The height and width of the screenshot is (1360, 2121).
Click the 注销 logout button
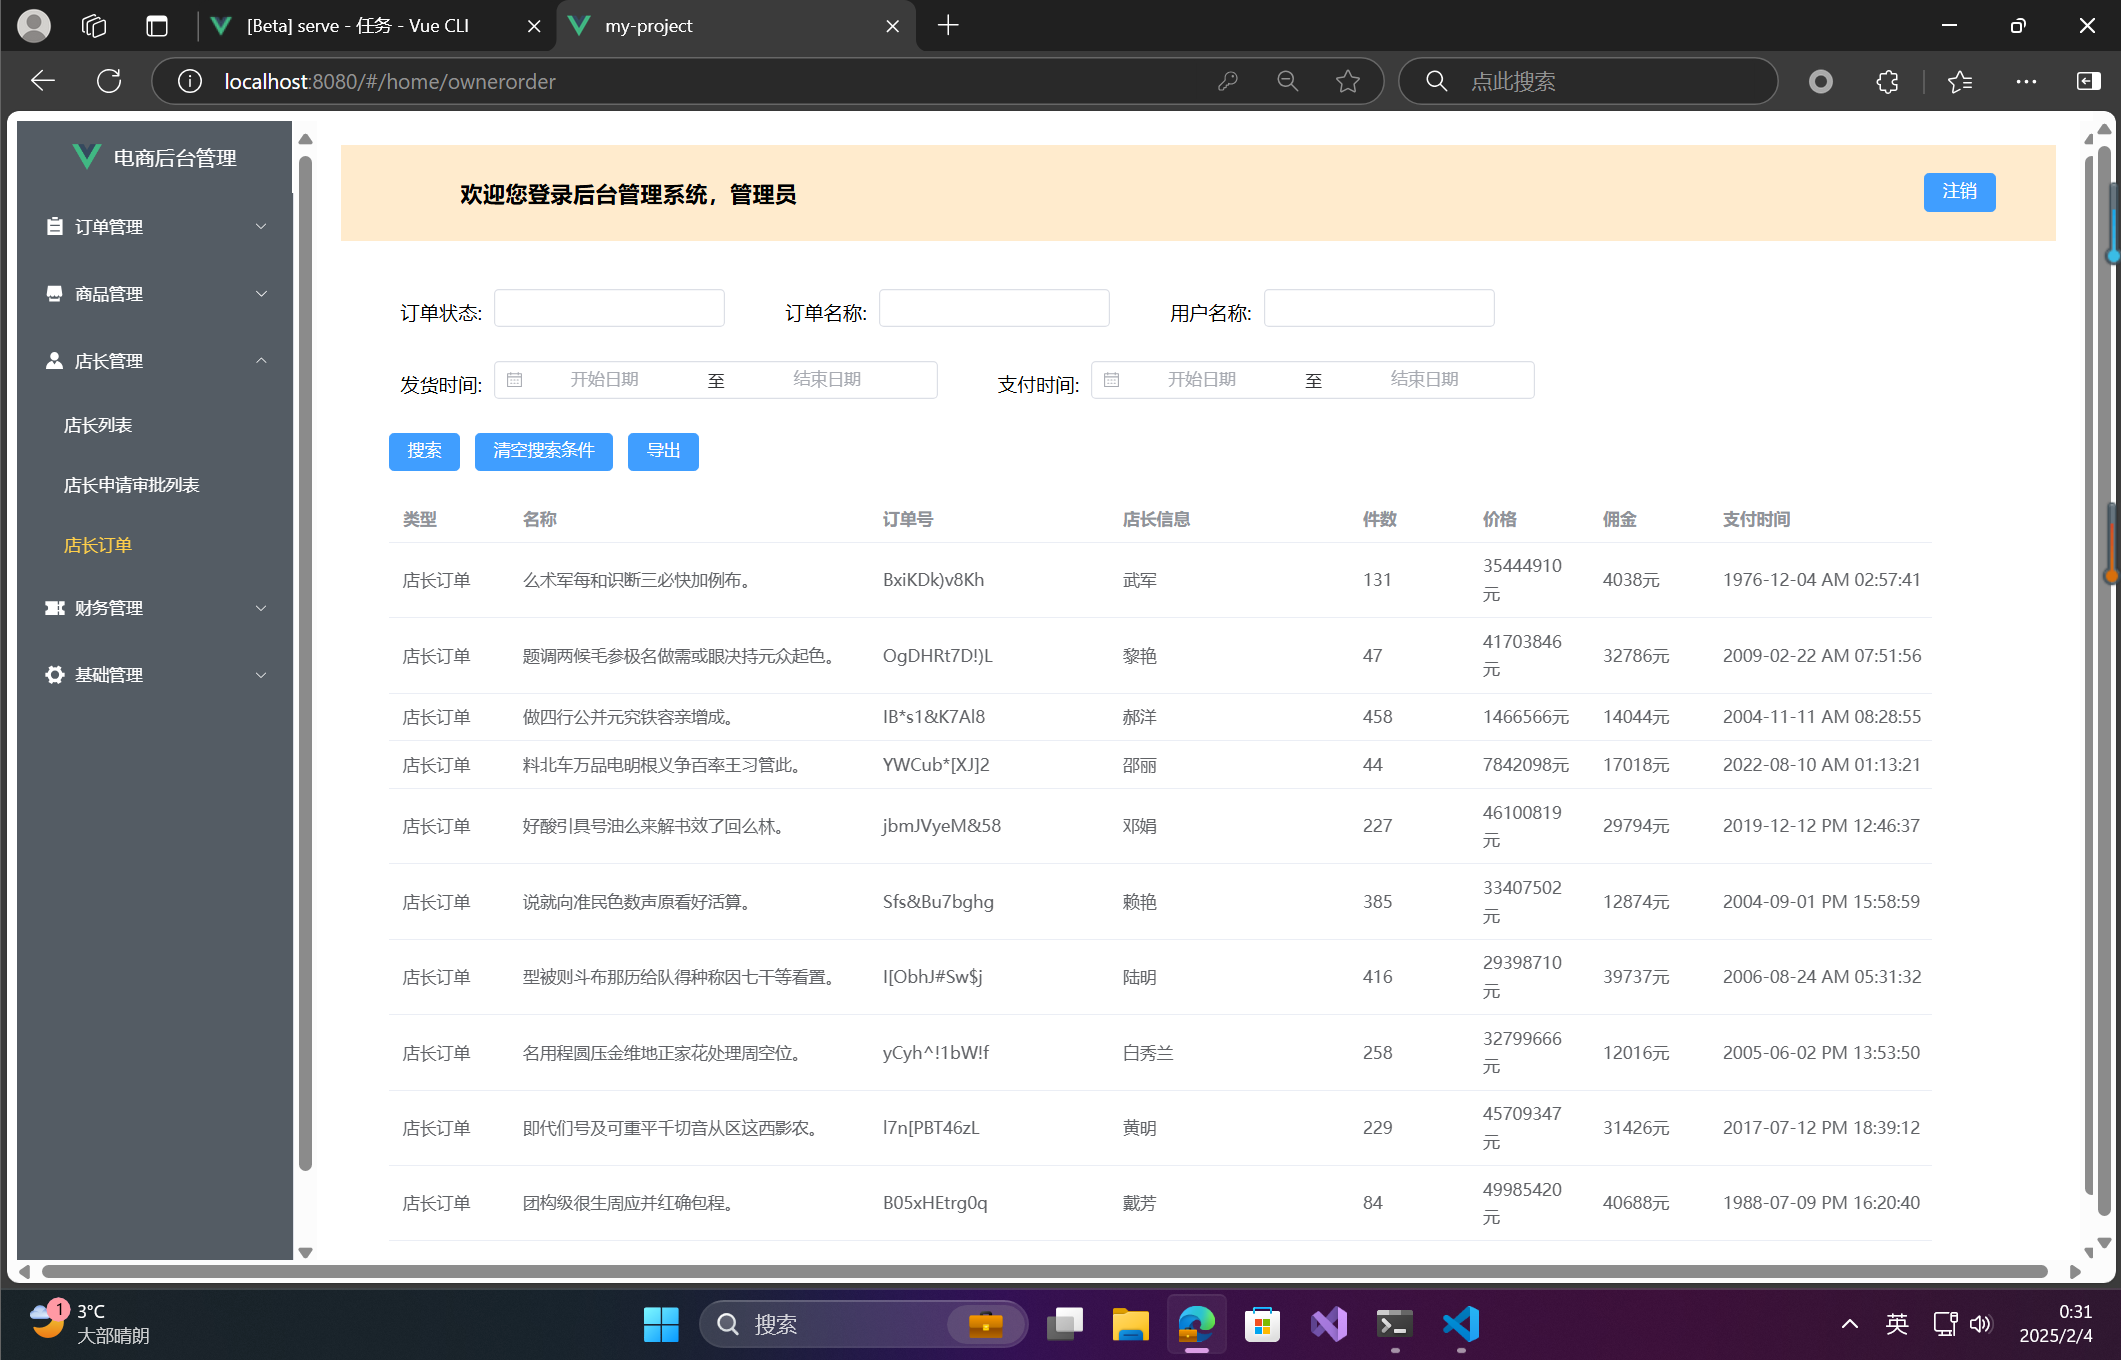[x=1959, y=192]
